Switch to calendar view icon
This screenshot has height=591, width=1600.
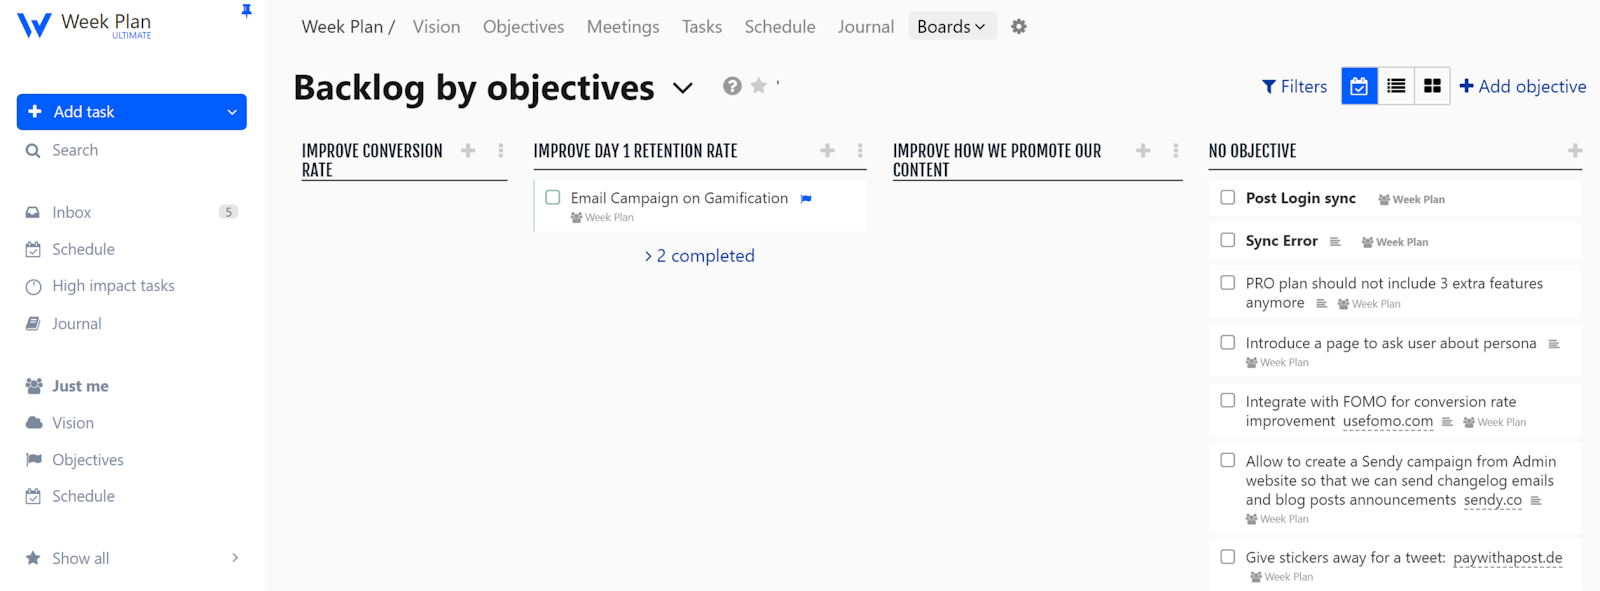click(1359, 87)
